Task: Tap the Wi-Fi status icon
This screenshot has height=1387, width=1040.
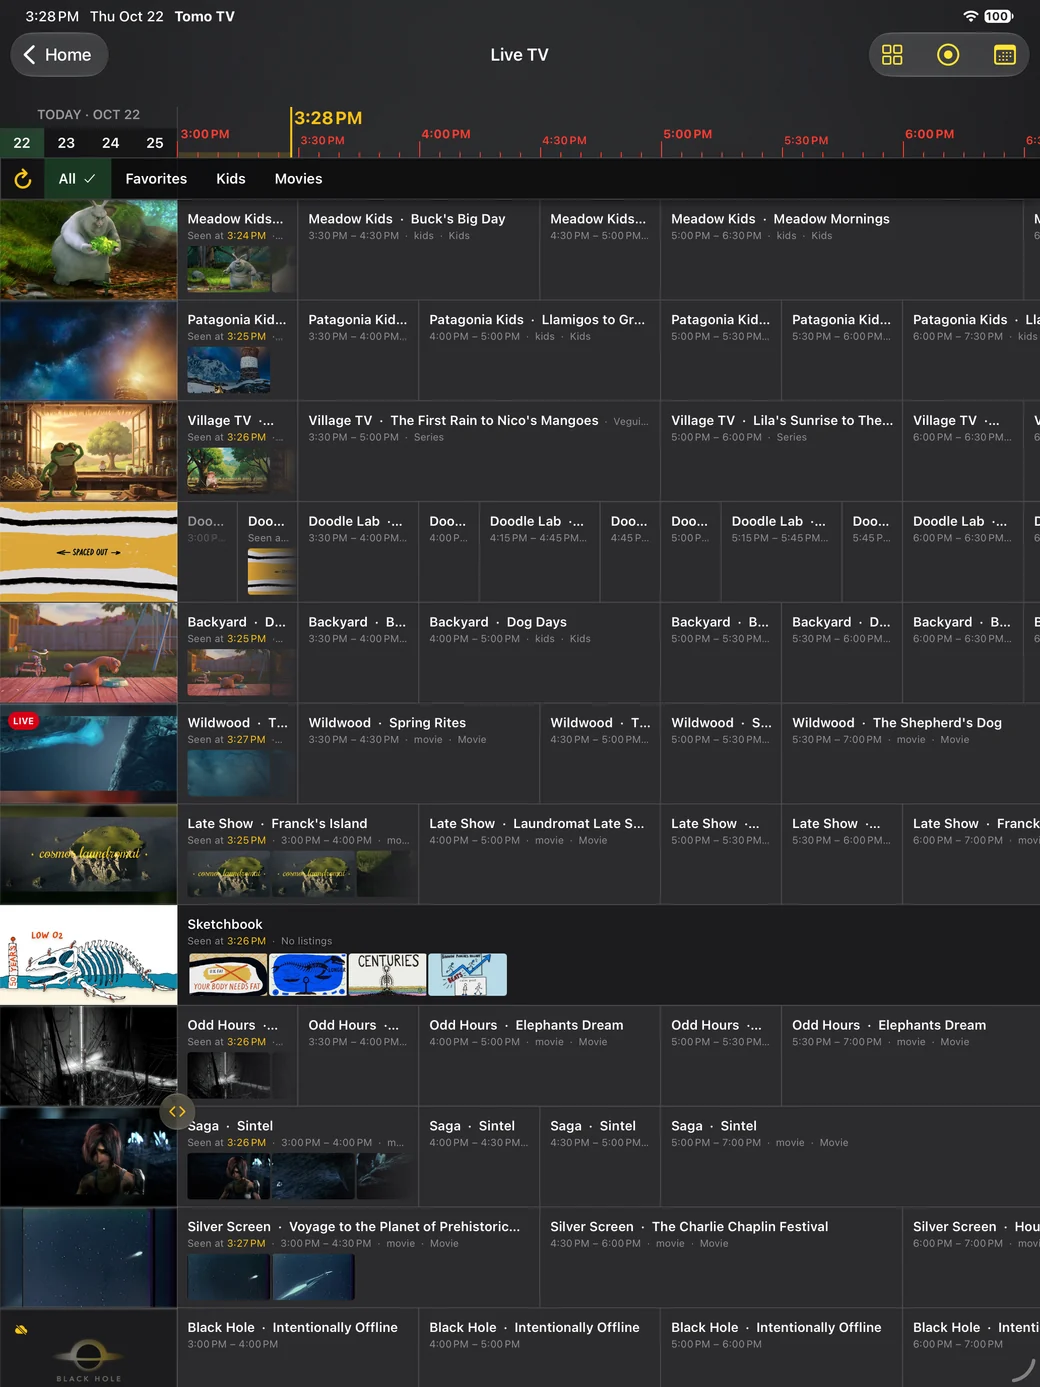Action: [x=970, y=16]
